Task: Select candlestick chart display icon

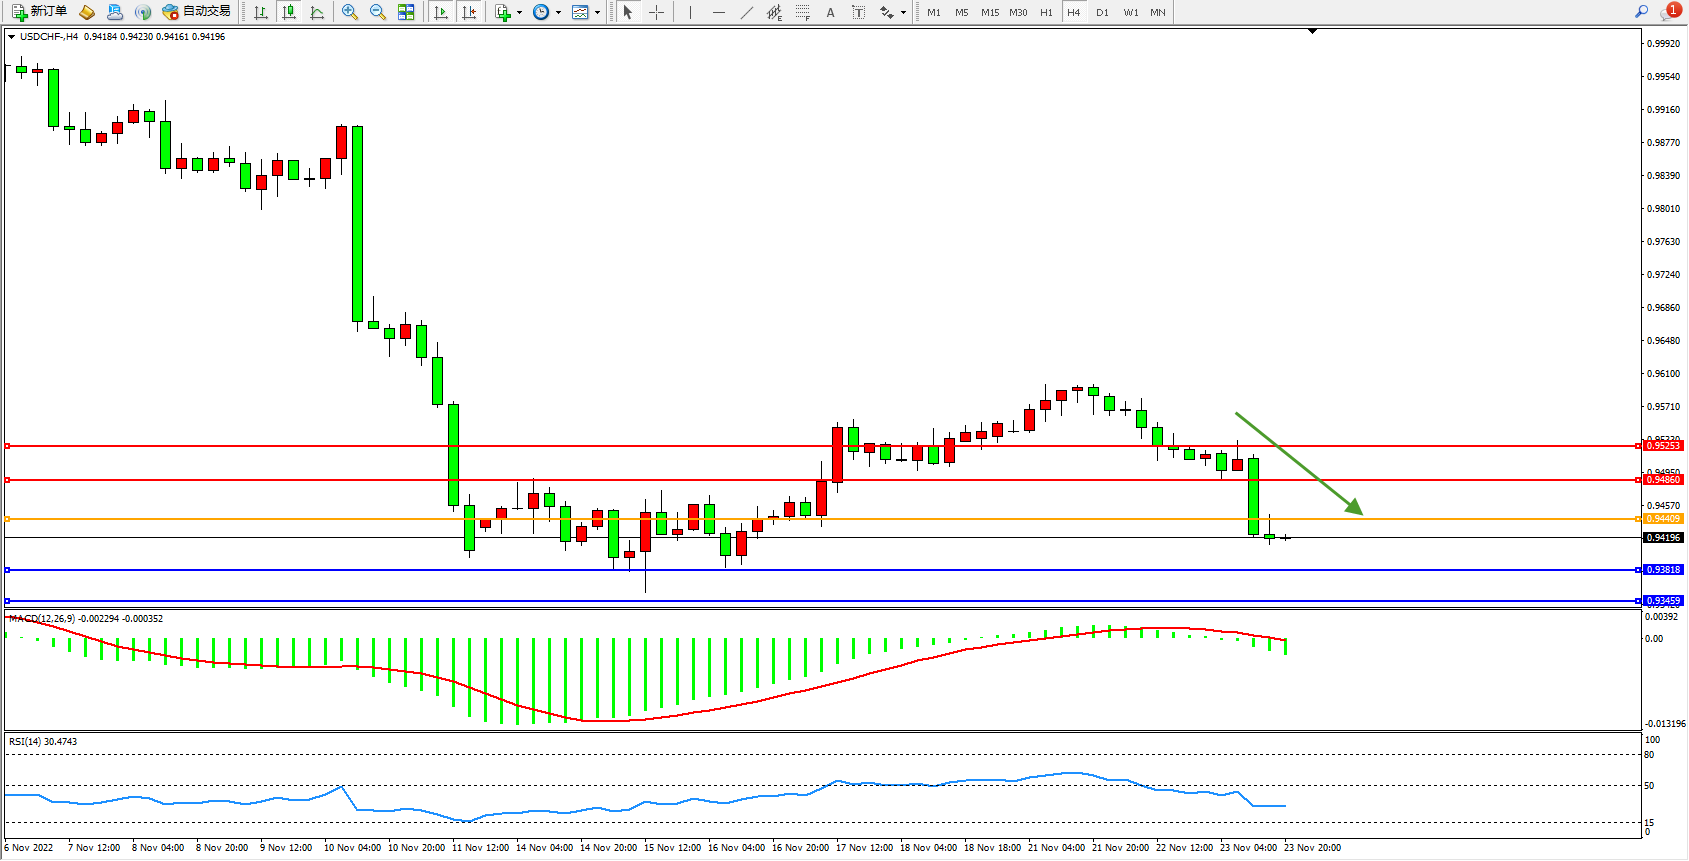Action: click(x=289, y=12)
